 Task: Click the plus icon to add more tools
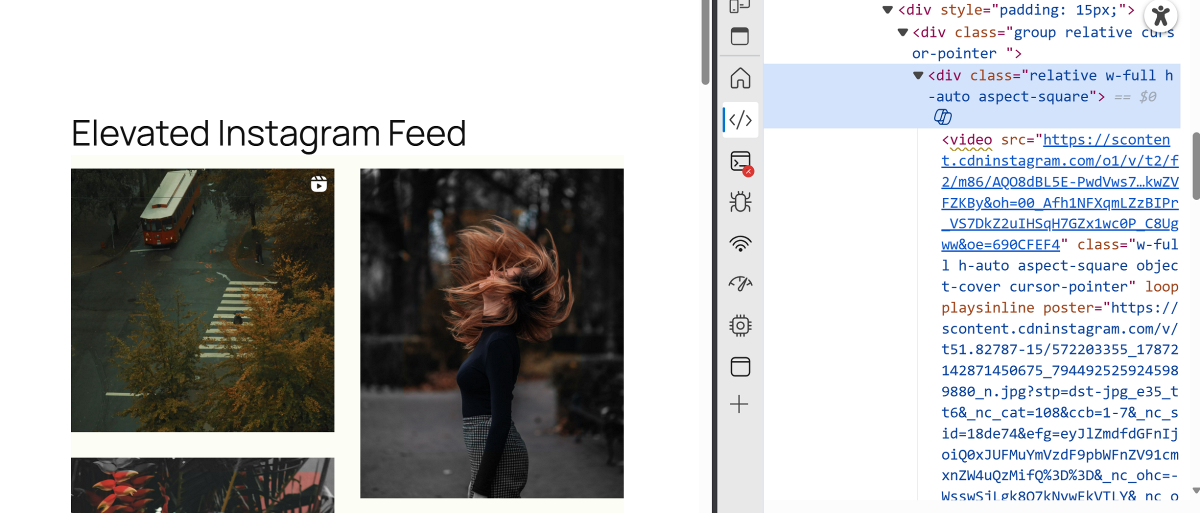coord(740,405)
